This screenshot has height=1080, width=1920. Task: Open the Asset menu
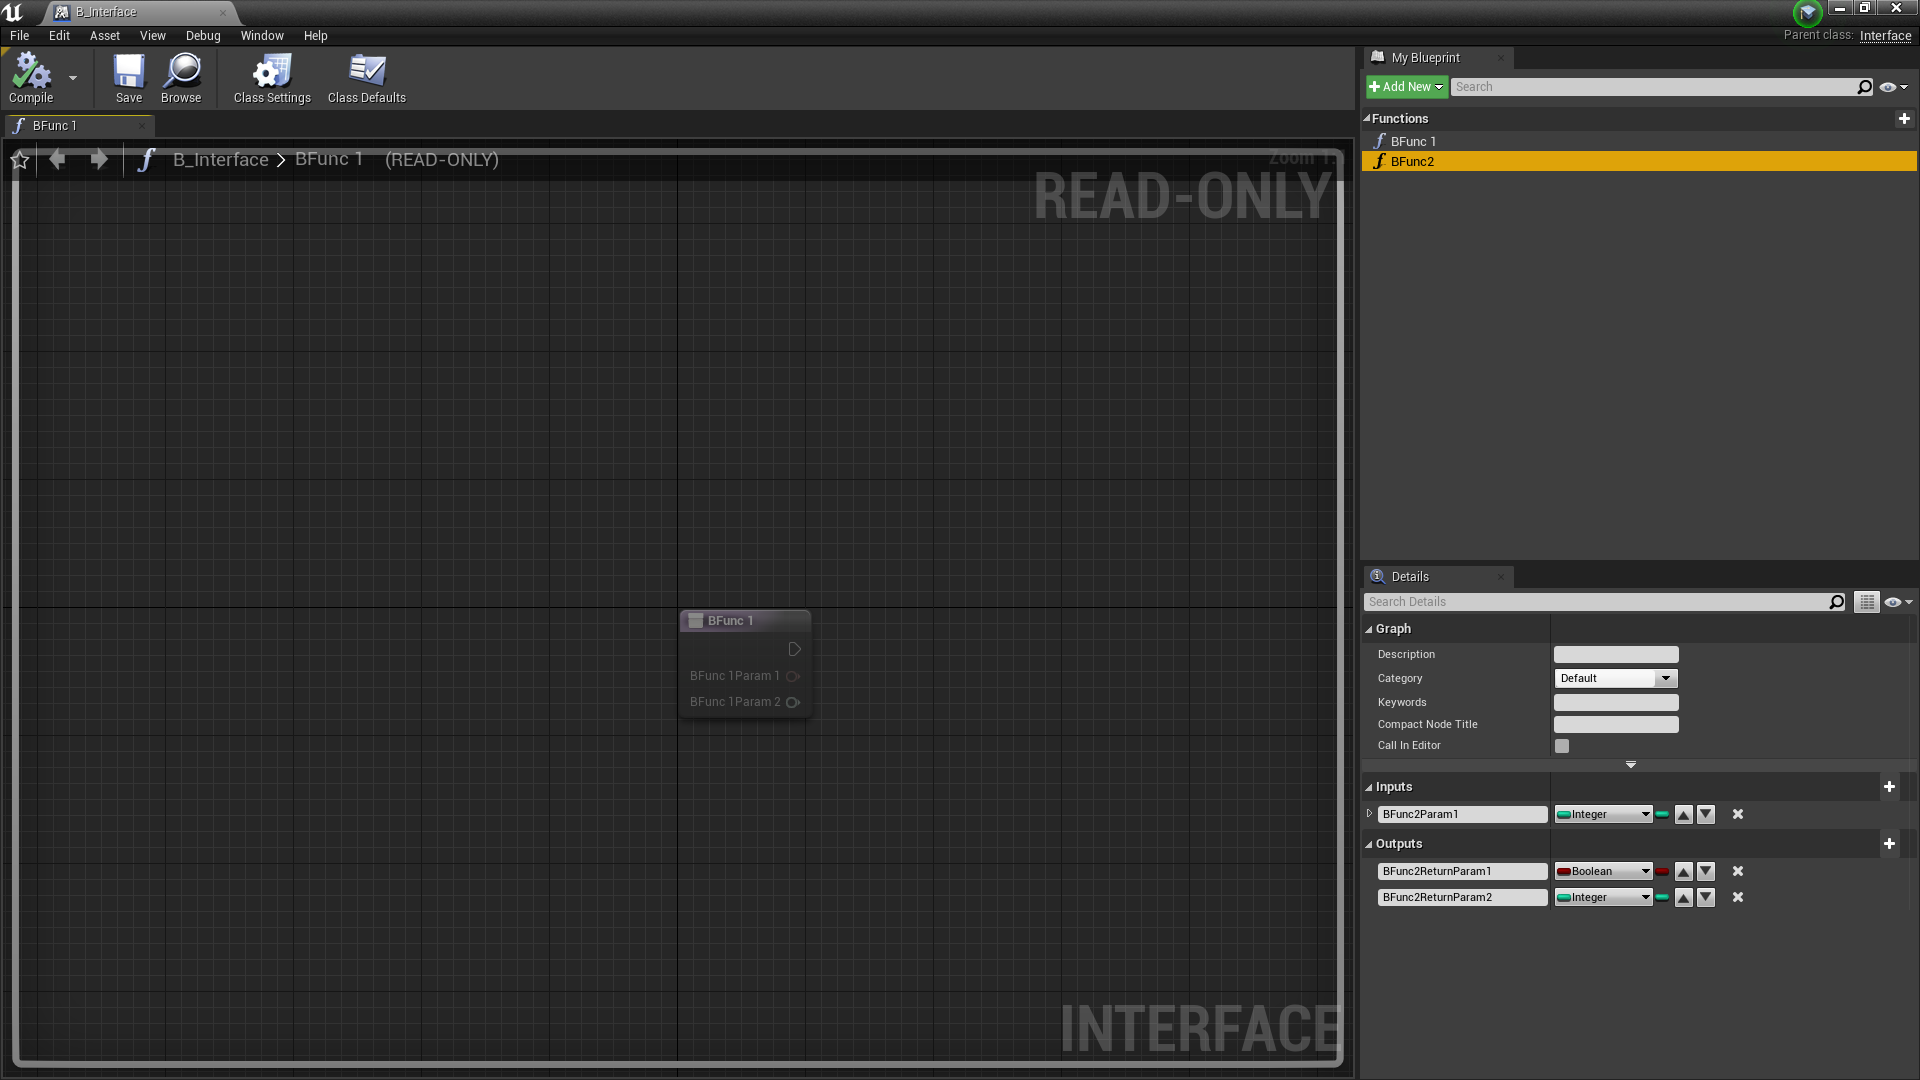(x=104, y=36)
